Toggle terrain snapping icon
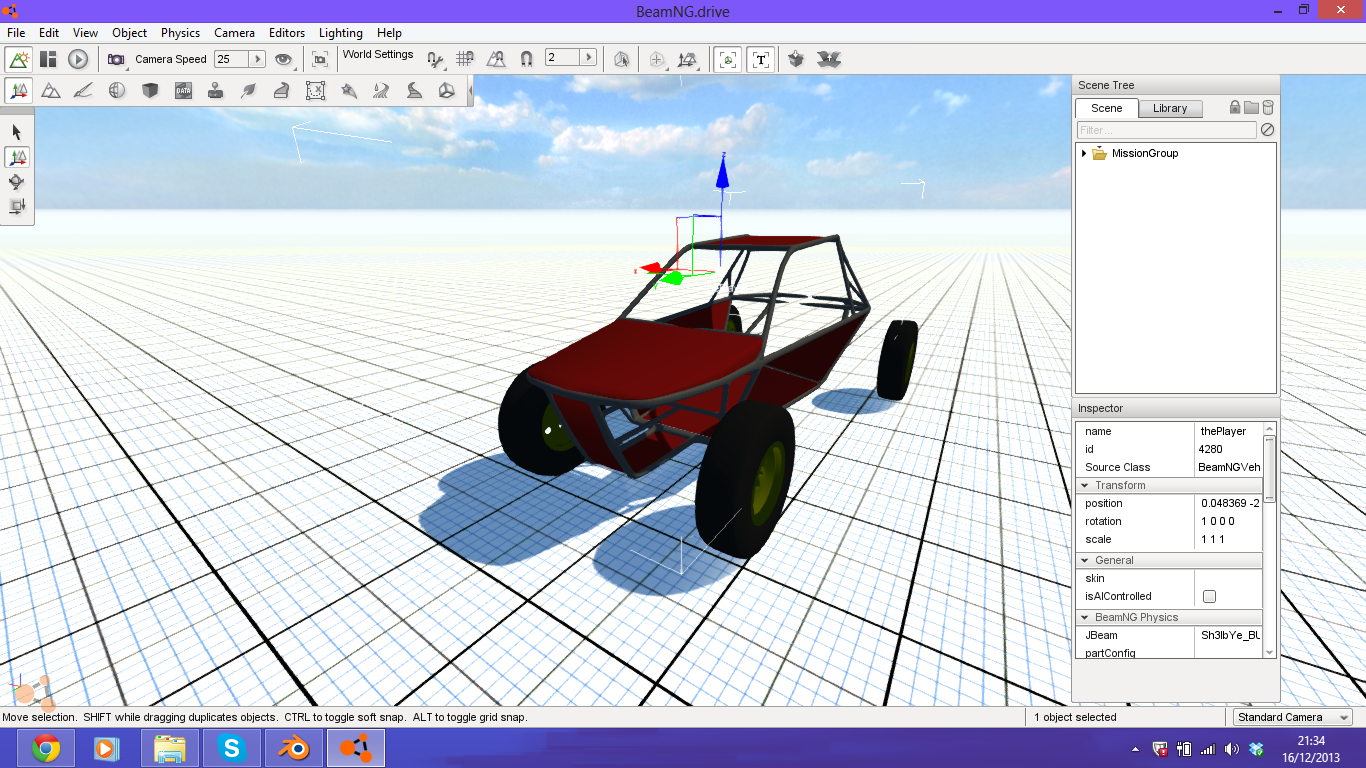This screenshot has width=1366, height=768. (x=495, y=59)
